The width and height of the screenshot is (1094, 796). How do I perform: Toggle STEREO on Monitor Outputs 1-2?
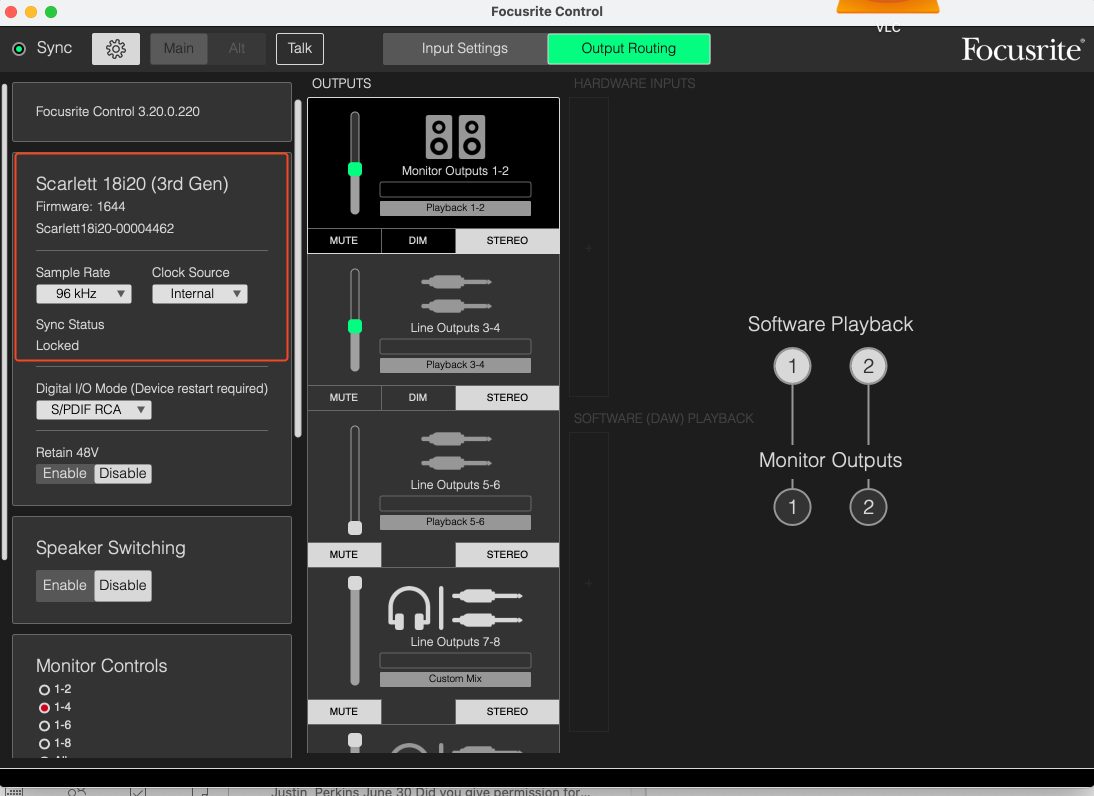pyautogui.click(x=507, y=241)
